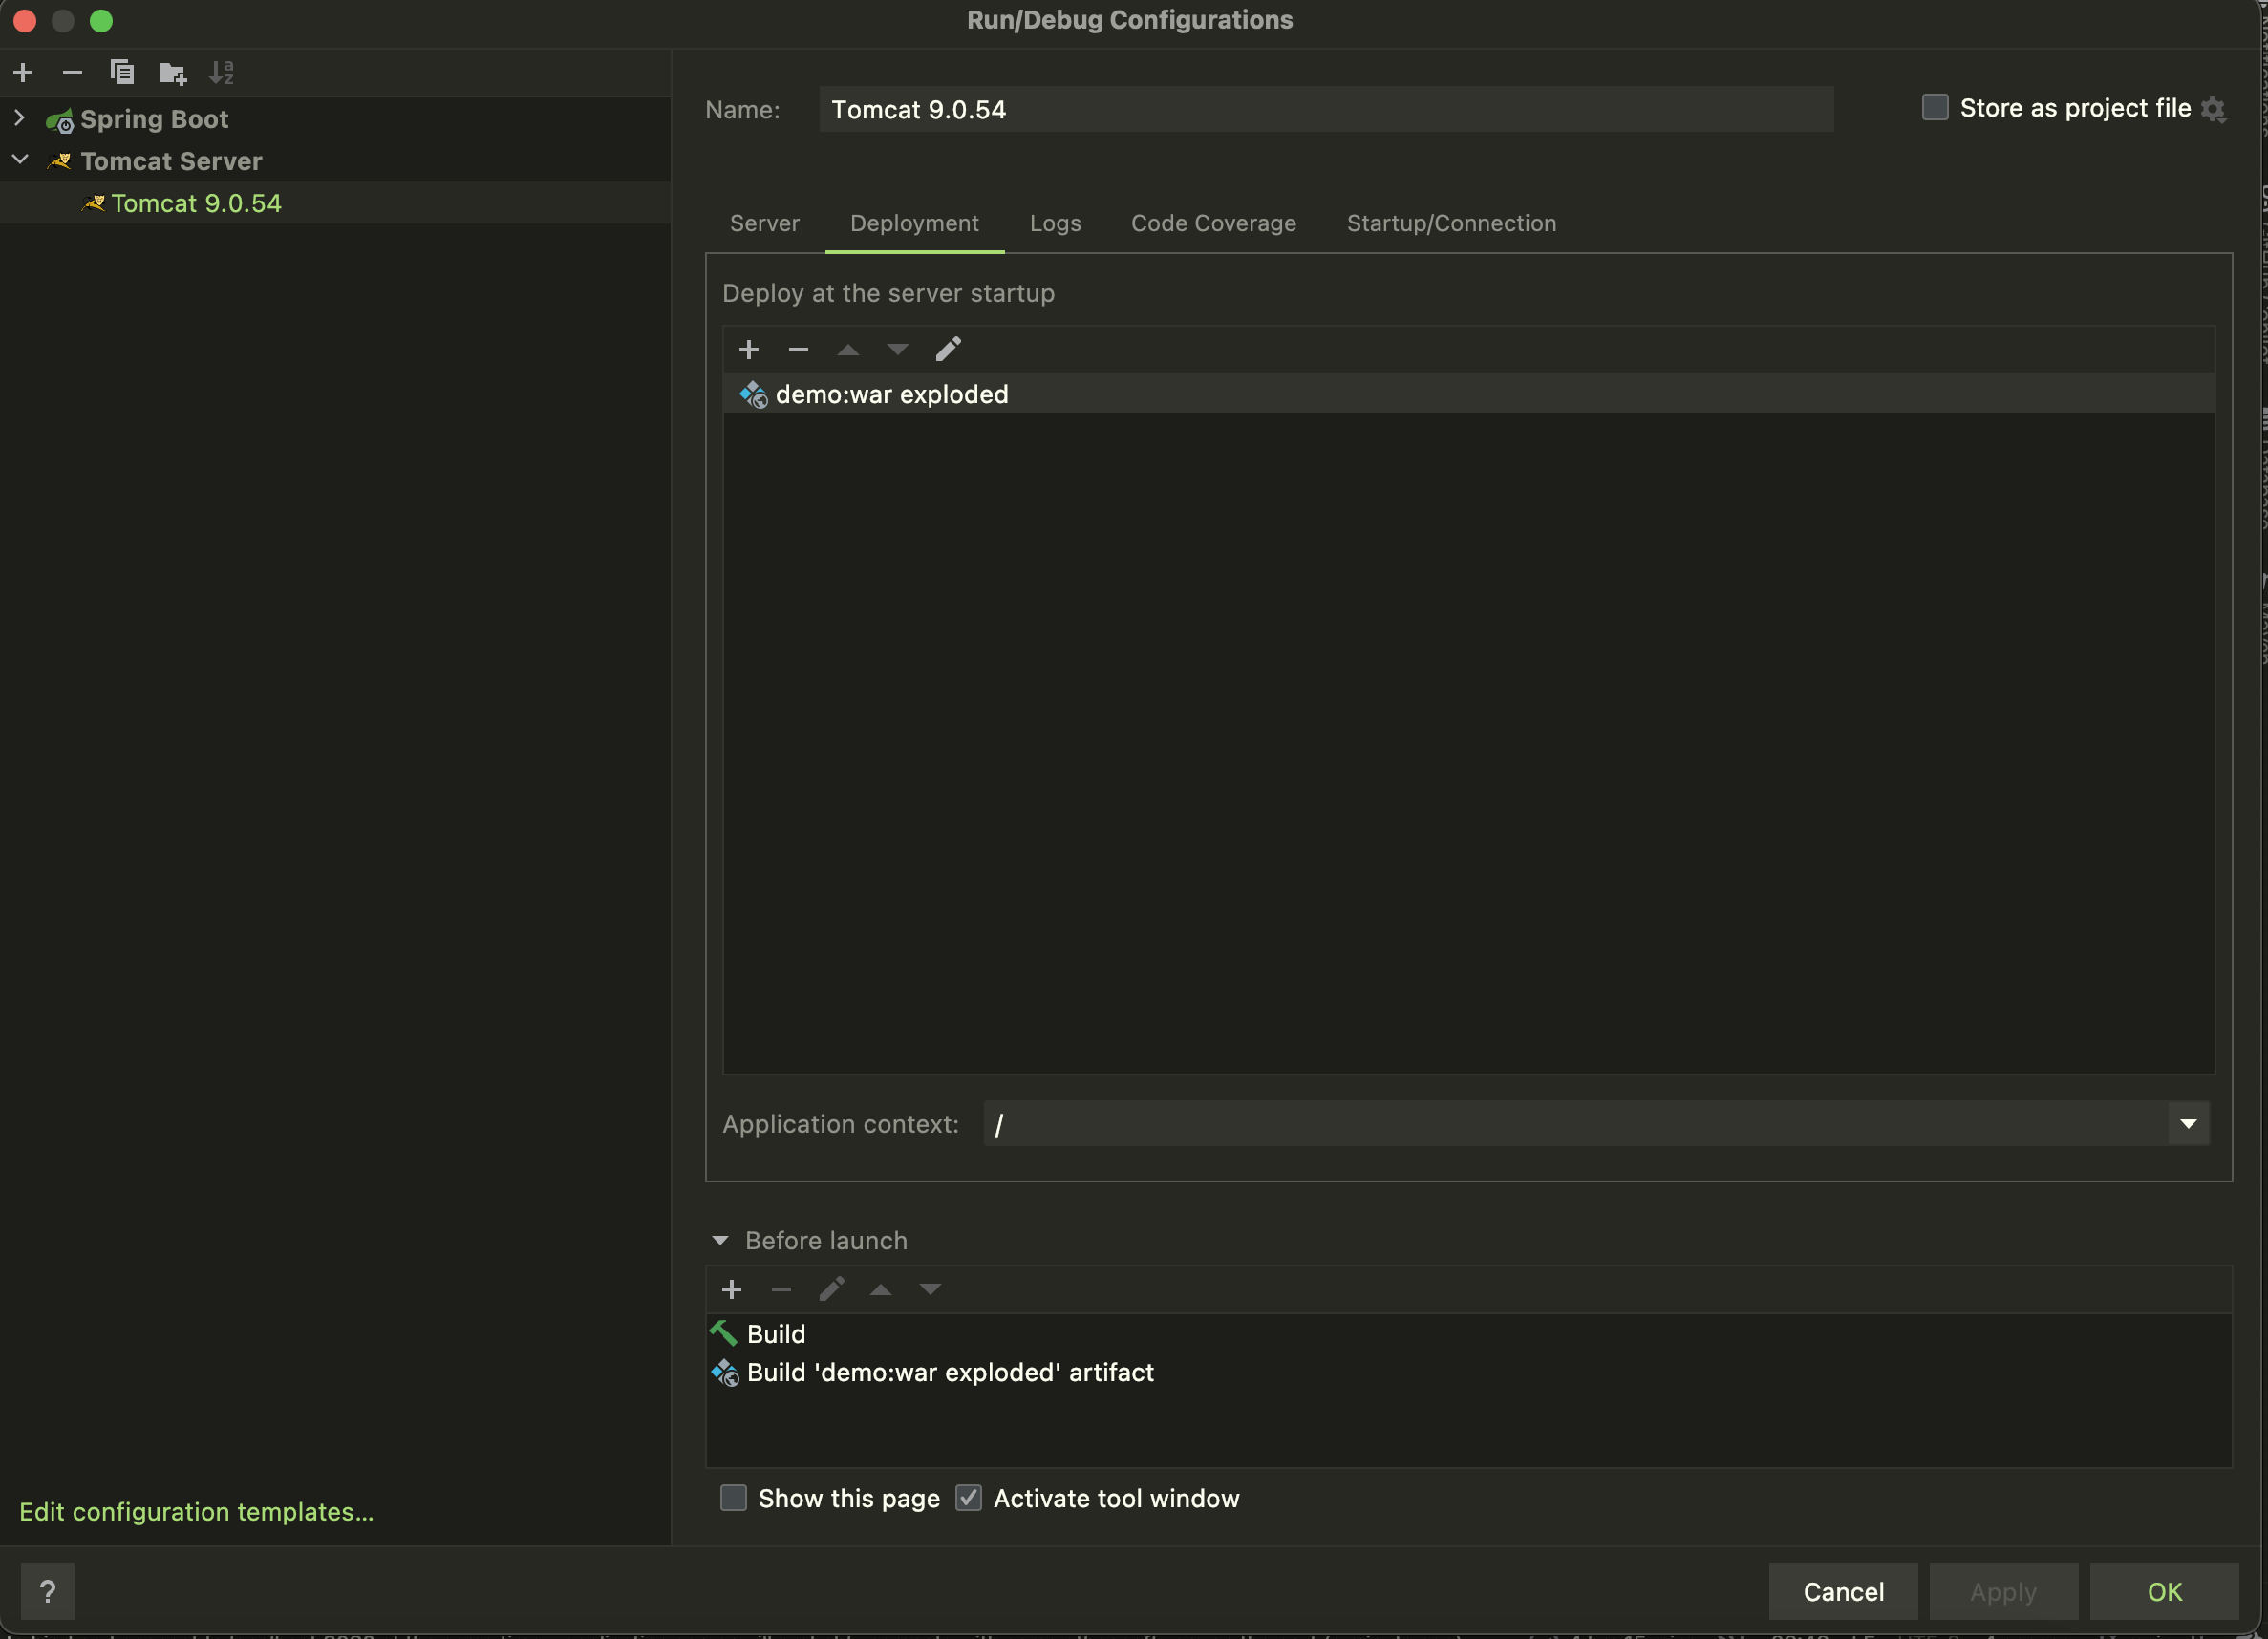Move Before launch task down

pos(931,1289)
